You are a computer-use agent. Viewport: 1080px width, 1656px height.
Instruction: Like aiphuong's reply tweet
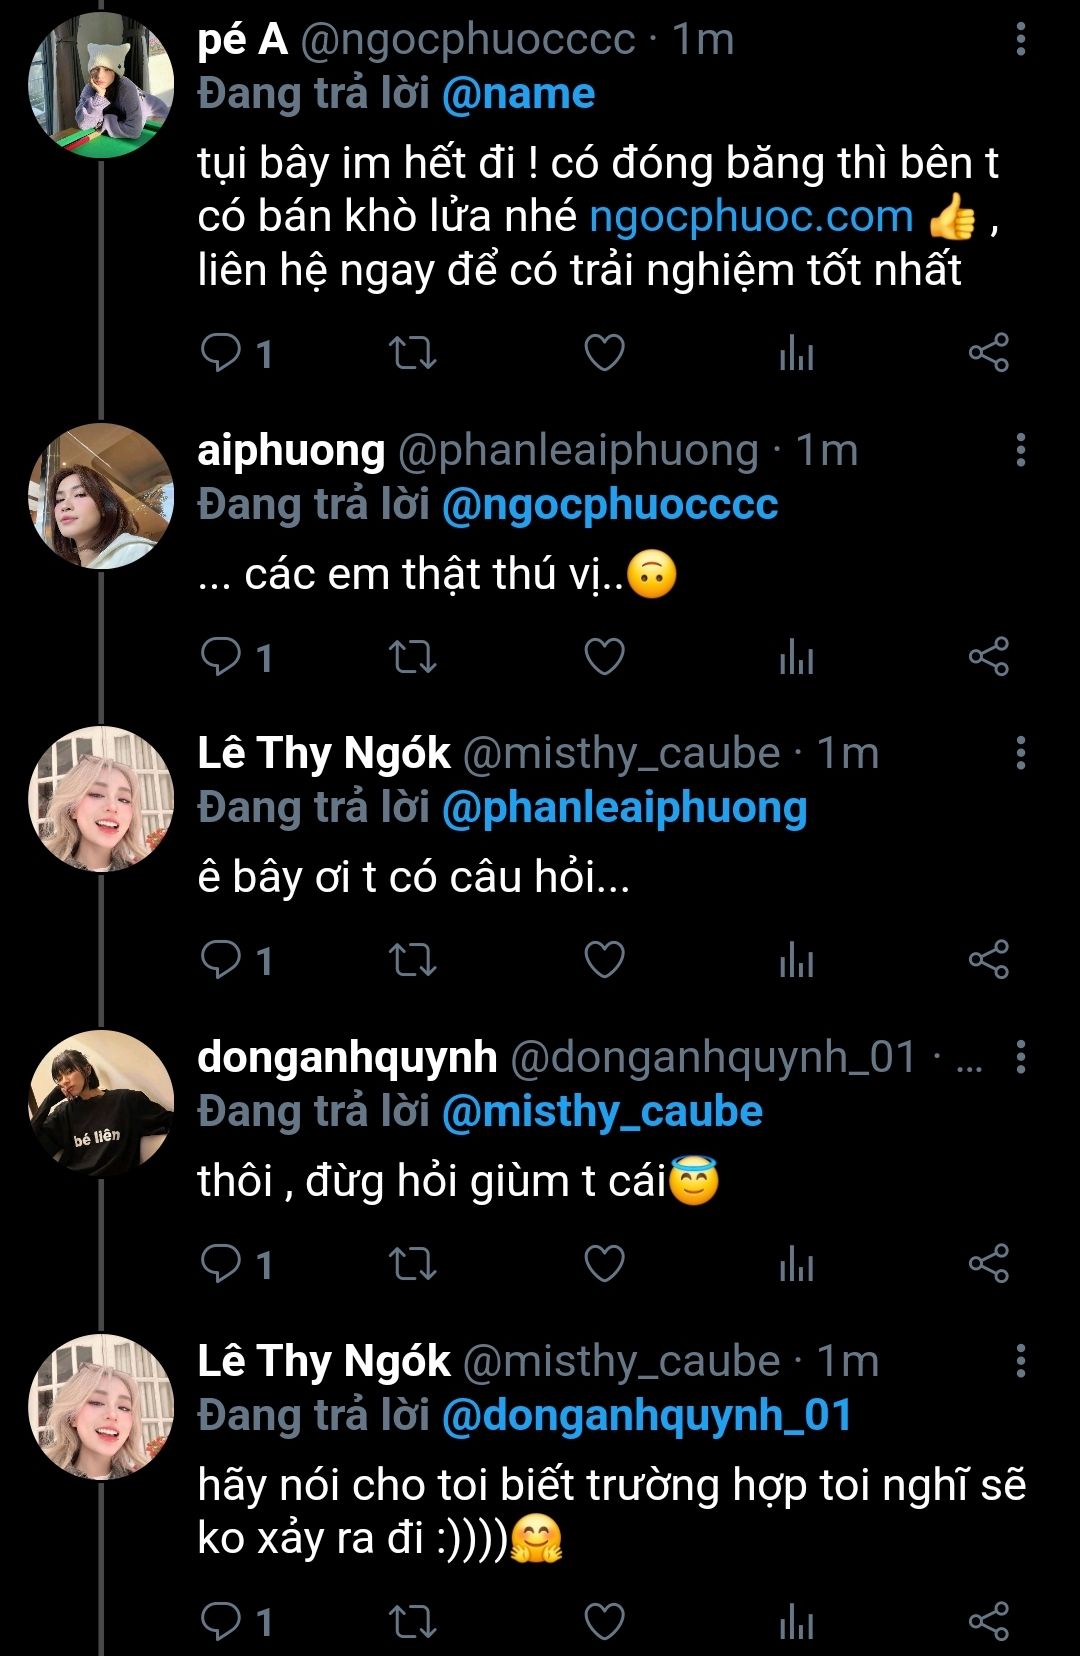click(604, 657)
